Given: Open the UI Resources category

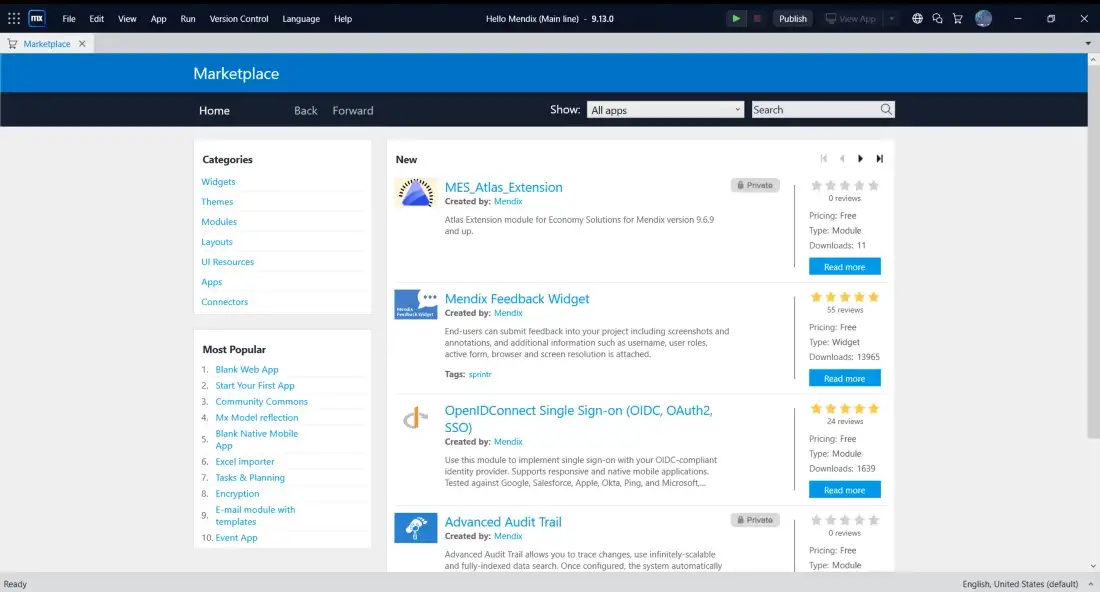Looking at the screenshot, I should tap(228, 262).
